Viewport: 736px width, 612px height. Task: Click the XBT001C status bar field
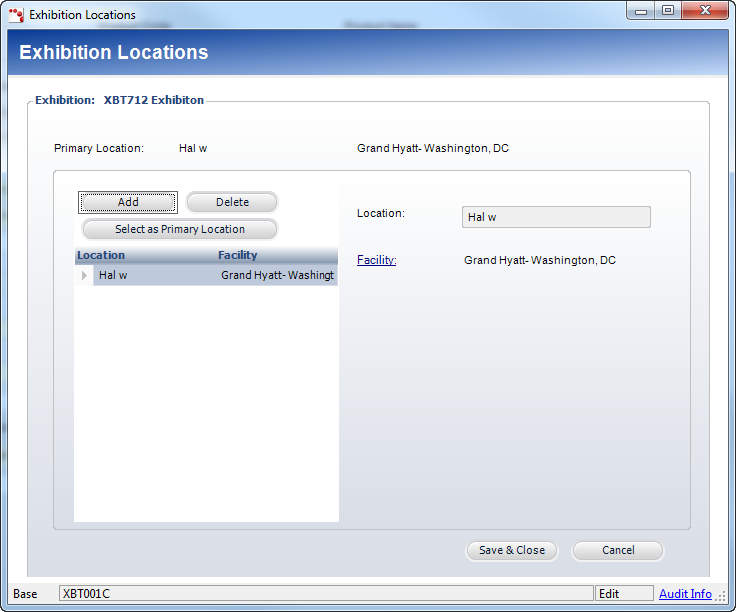[x=325, y=594]
